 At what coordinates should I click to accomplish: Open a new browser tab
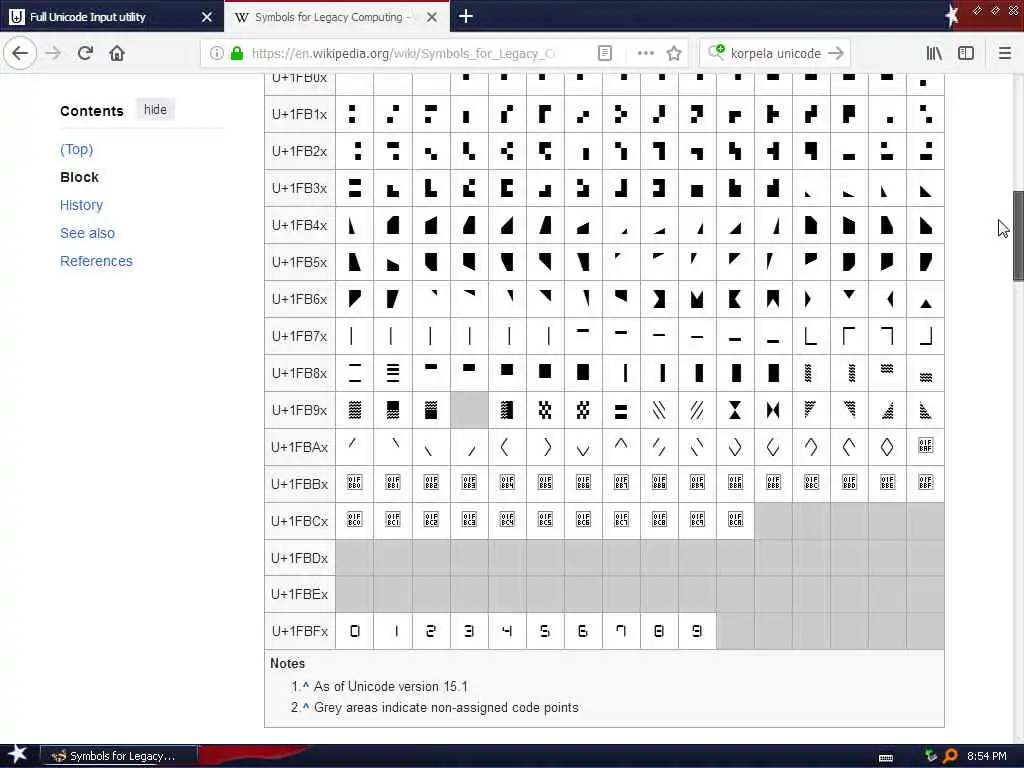466,16
